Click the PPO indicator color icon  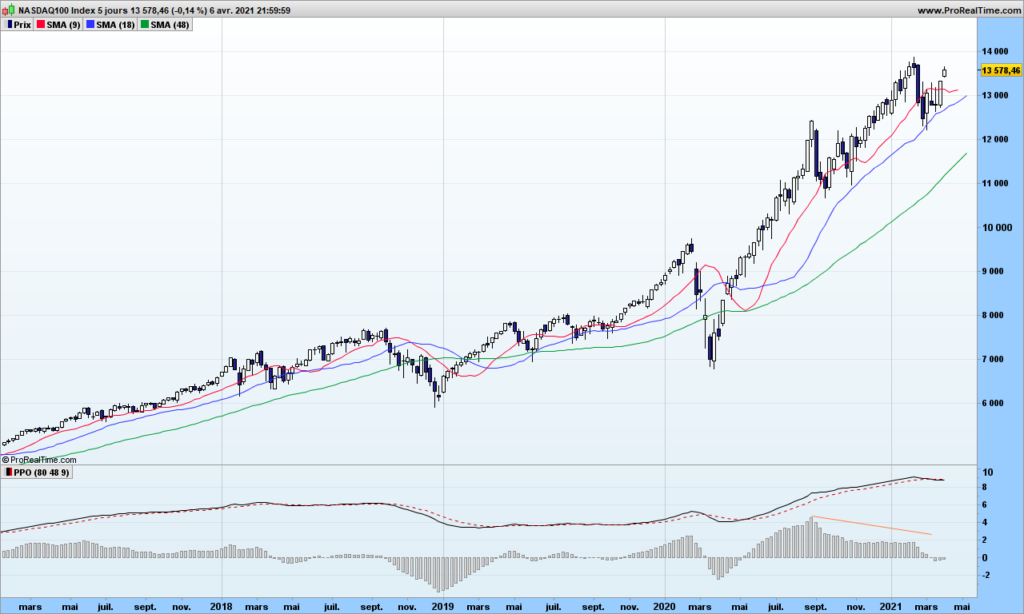pos(8,472)
